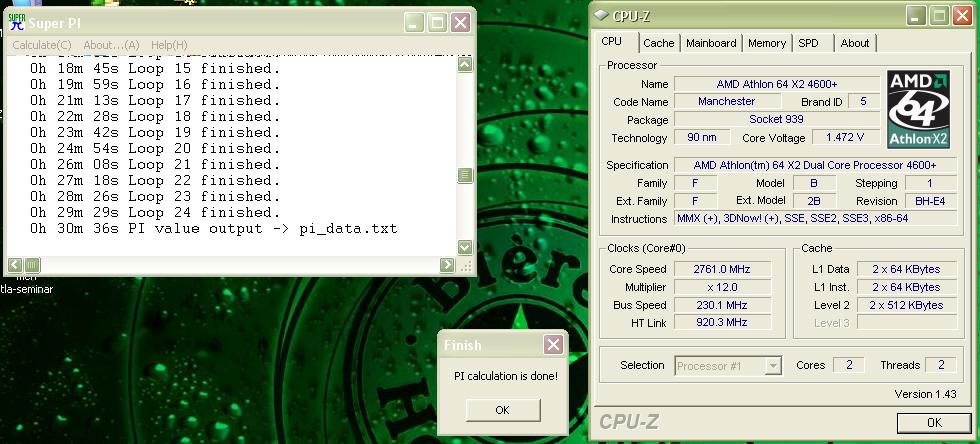
Task: Open the Memory tab
Action: 767,43
